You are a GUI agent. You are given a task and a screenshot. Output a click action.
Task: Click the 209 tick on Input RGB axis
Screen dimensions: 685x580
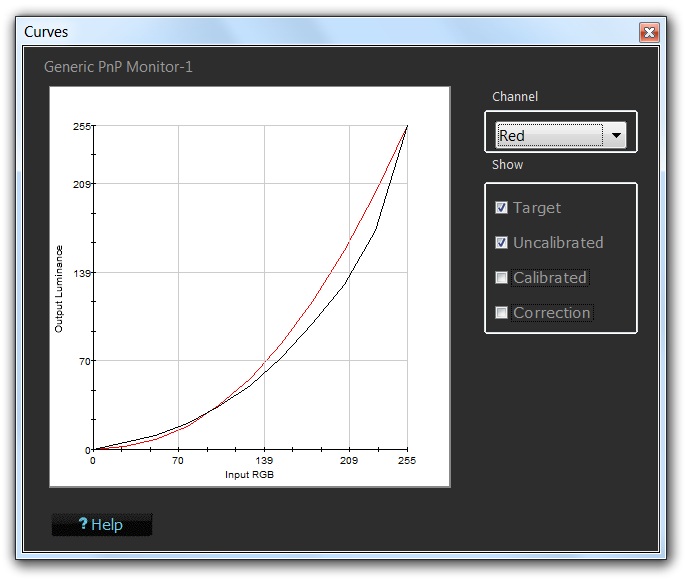pos(349,460)
